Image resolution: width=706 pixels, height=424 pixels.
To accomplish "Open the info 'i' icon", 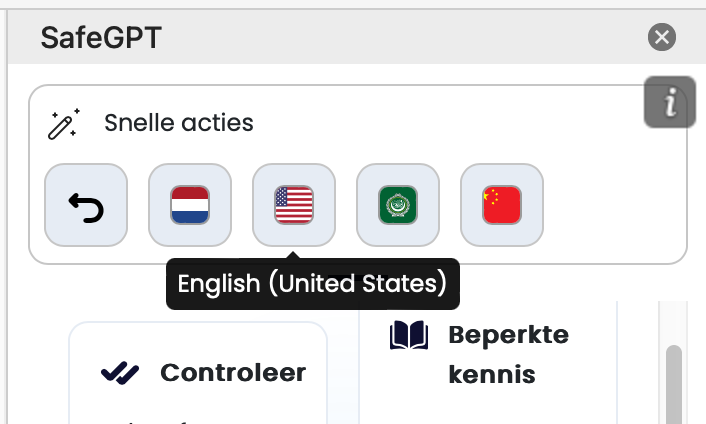I will pyautogui.click(x=669, y=103).
